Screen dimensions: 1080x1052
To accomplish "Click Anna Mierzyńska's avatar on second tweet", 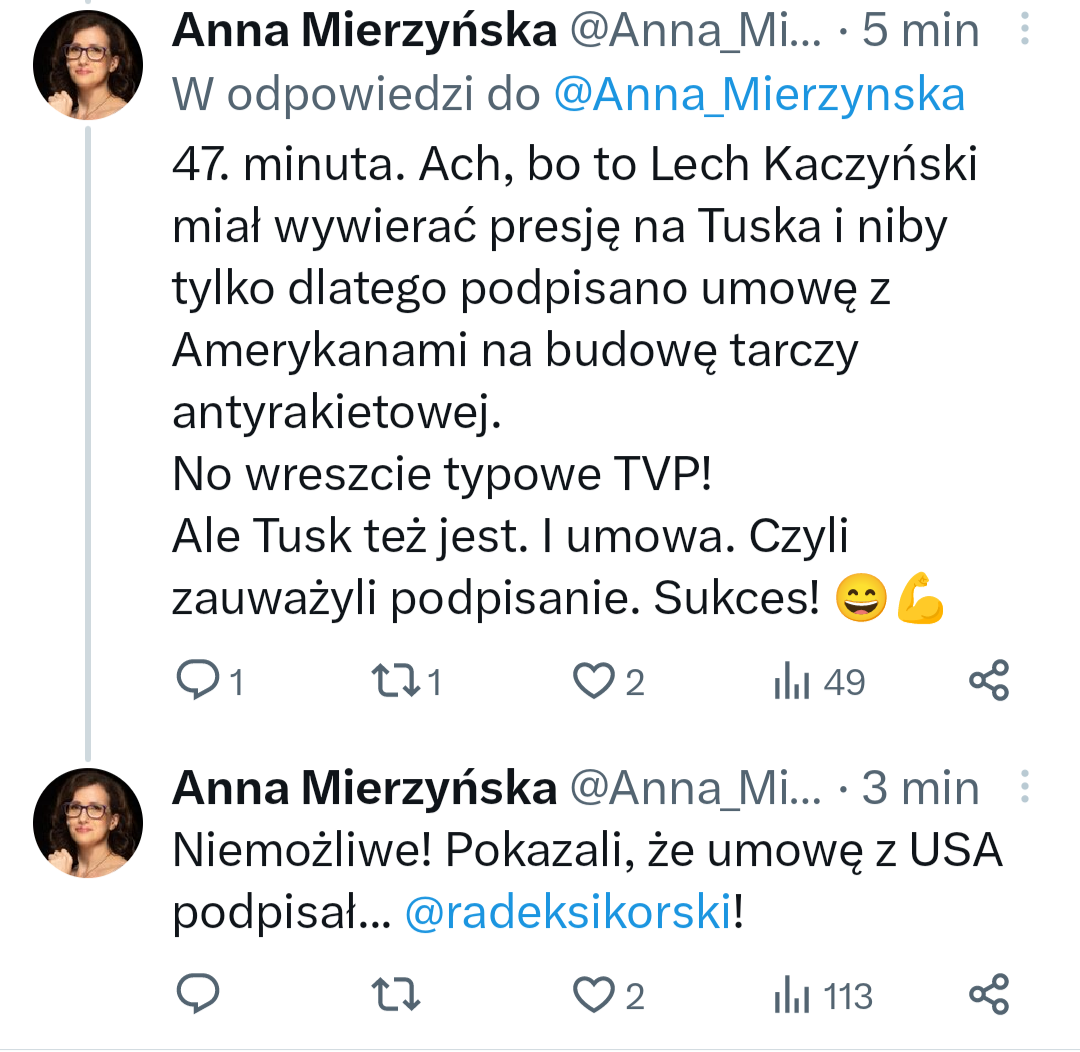I will click(x=88, y=823).
